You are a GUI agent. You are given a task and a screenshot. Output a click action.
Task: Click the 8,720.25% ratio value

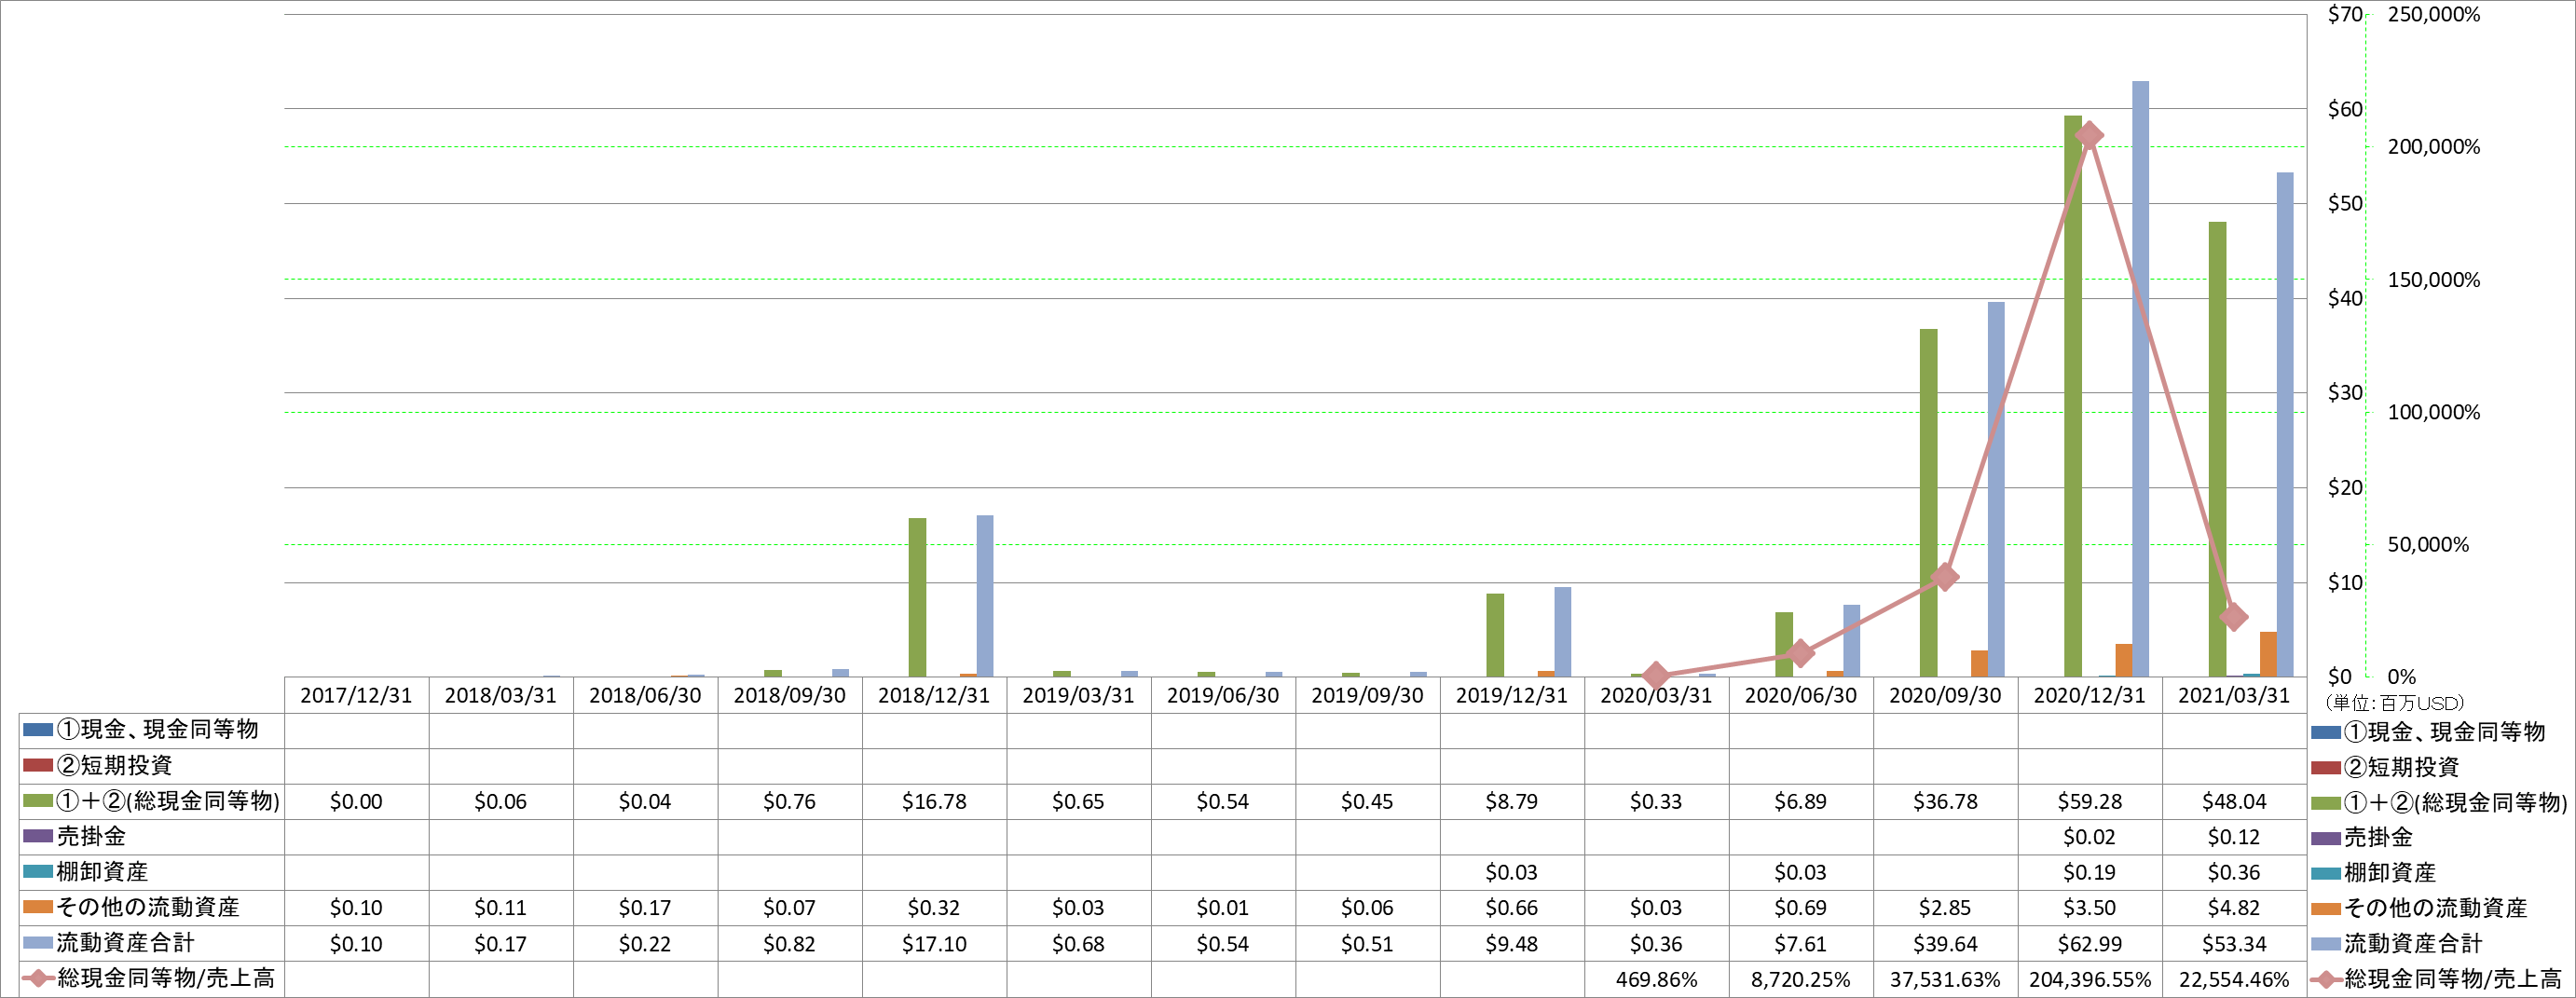1800,980
